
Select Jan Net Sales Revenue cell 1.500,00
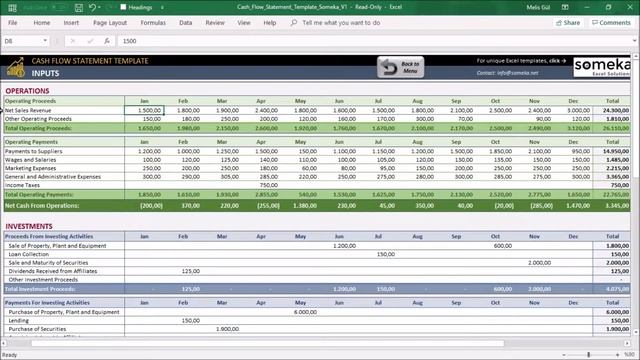click(x=144, y=110)
